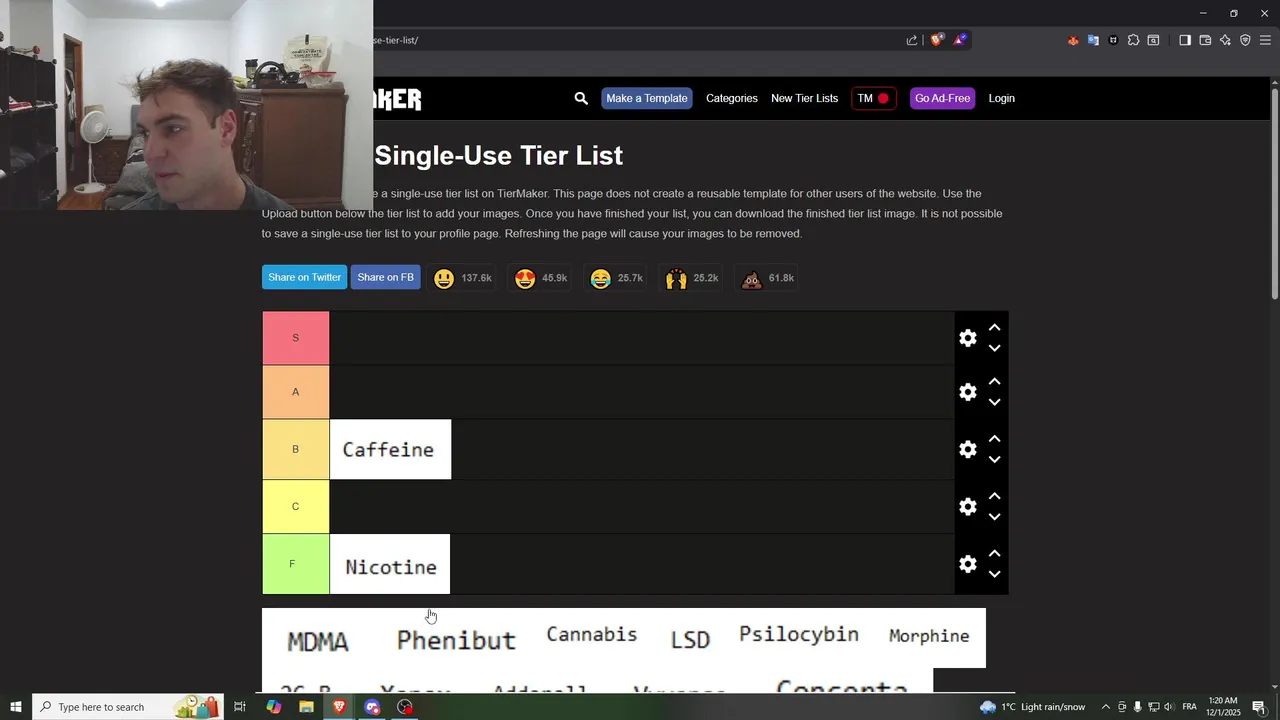
Task: Move S tier row up arrow
Action: pos(995,327)
